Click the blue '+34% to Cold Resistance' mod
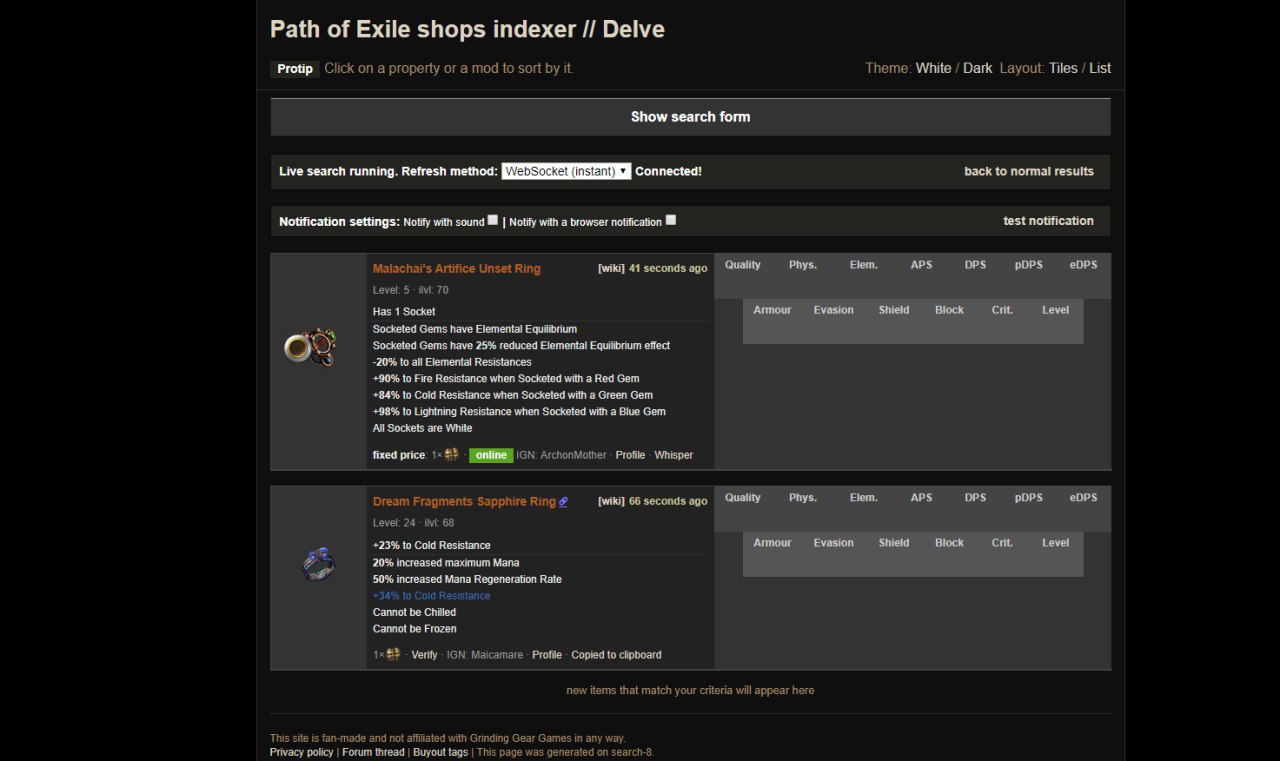Viewport: 1280px width, 761px height. click(432, 596)
